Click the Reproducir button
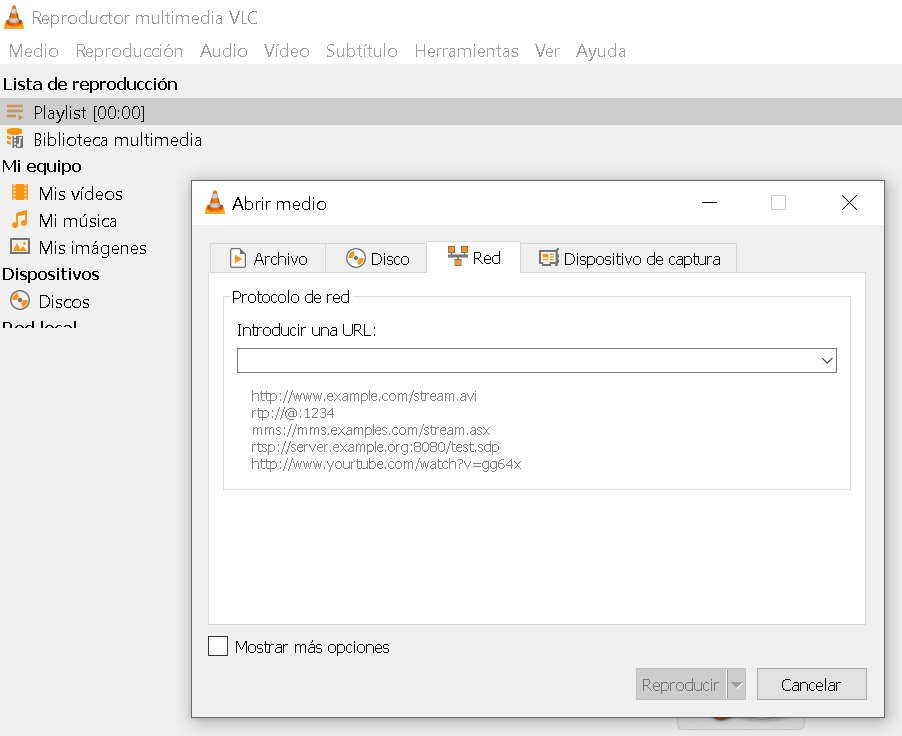 [681, 685]
